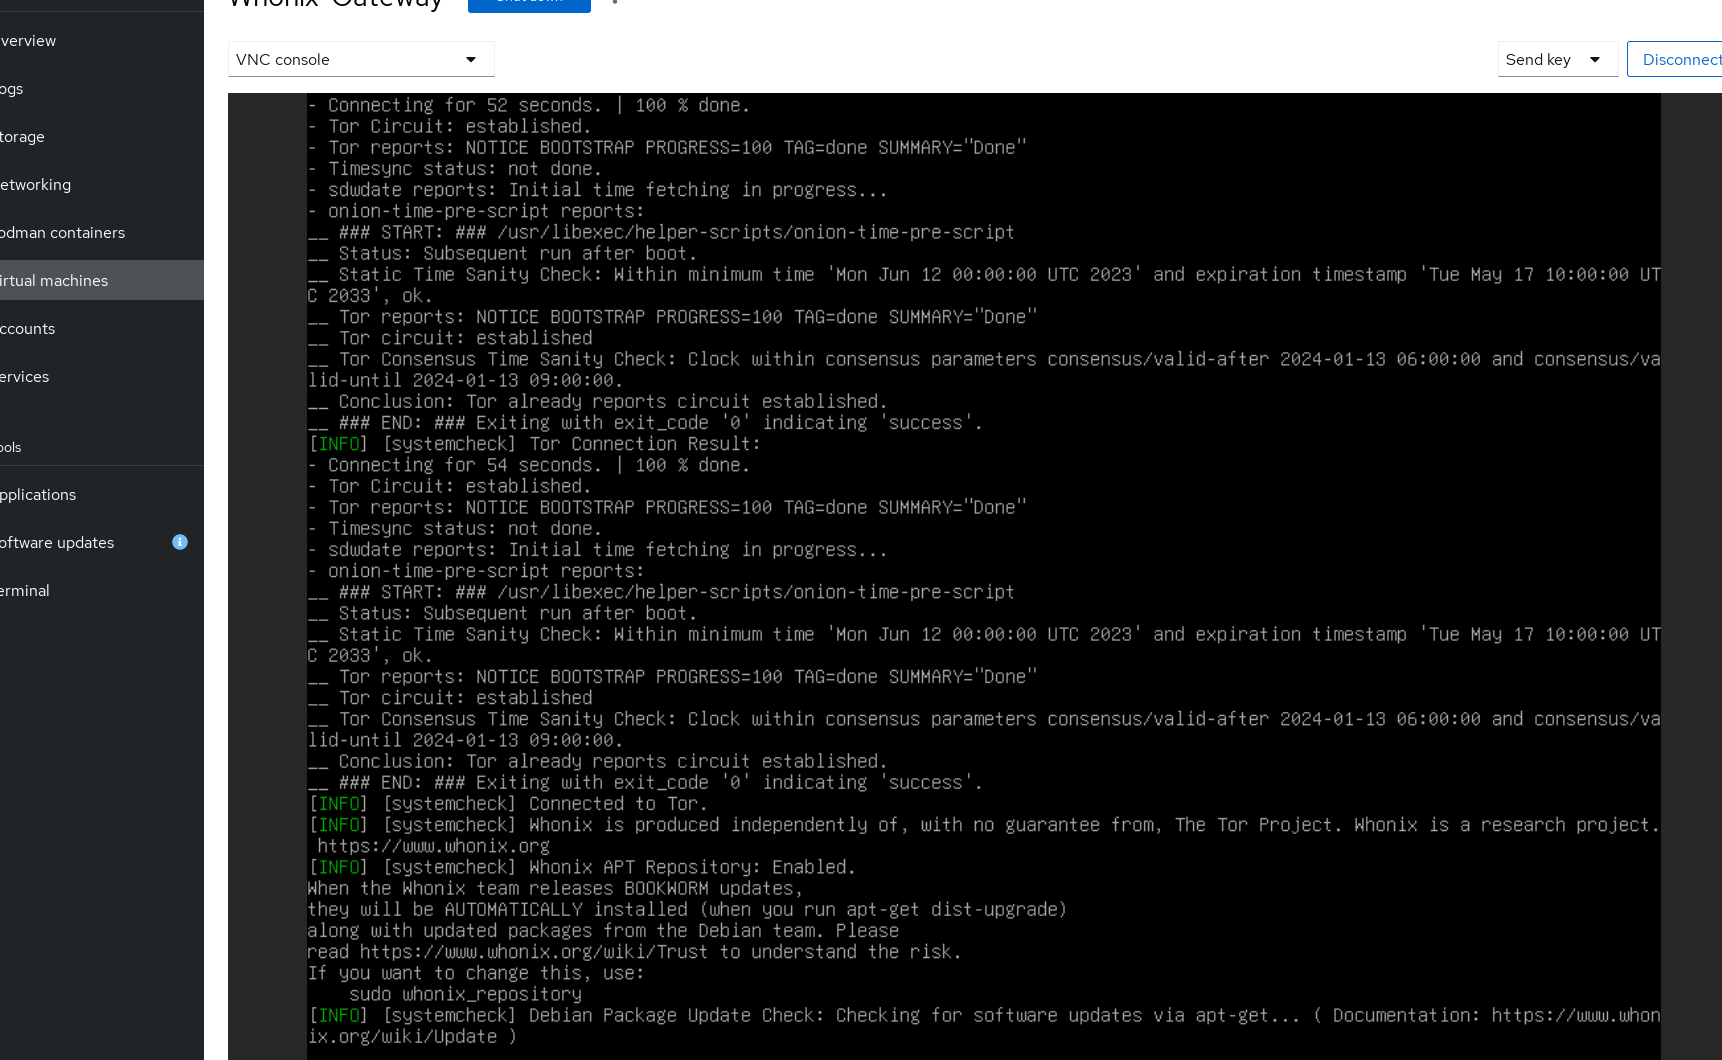Expand the Send key dropdown
Screen dimensions: 1722x1060
click(x=1556, y=60)
